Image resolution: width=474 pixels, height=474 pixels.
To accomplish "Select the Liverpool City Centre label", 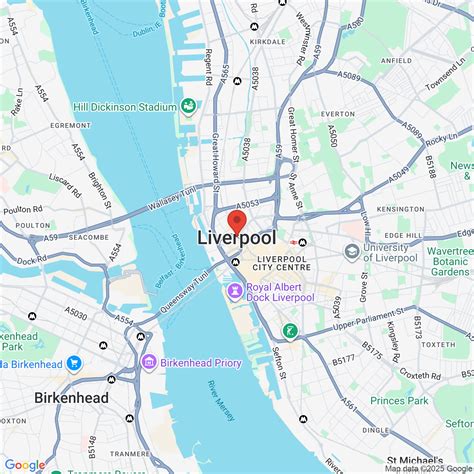I will (282, 263).
